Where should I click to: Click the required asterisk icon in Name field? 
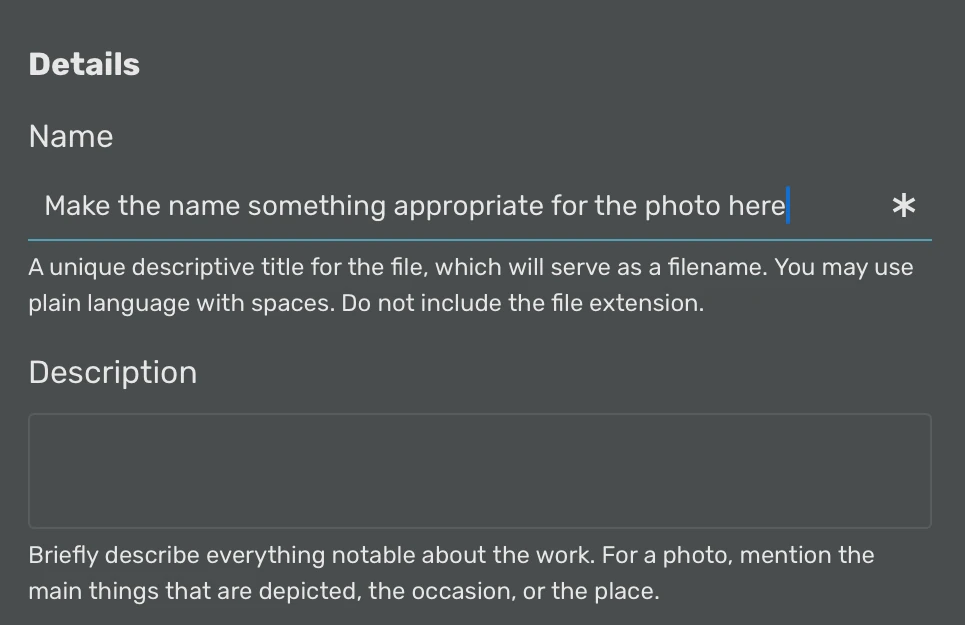[903, 206]
